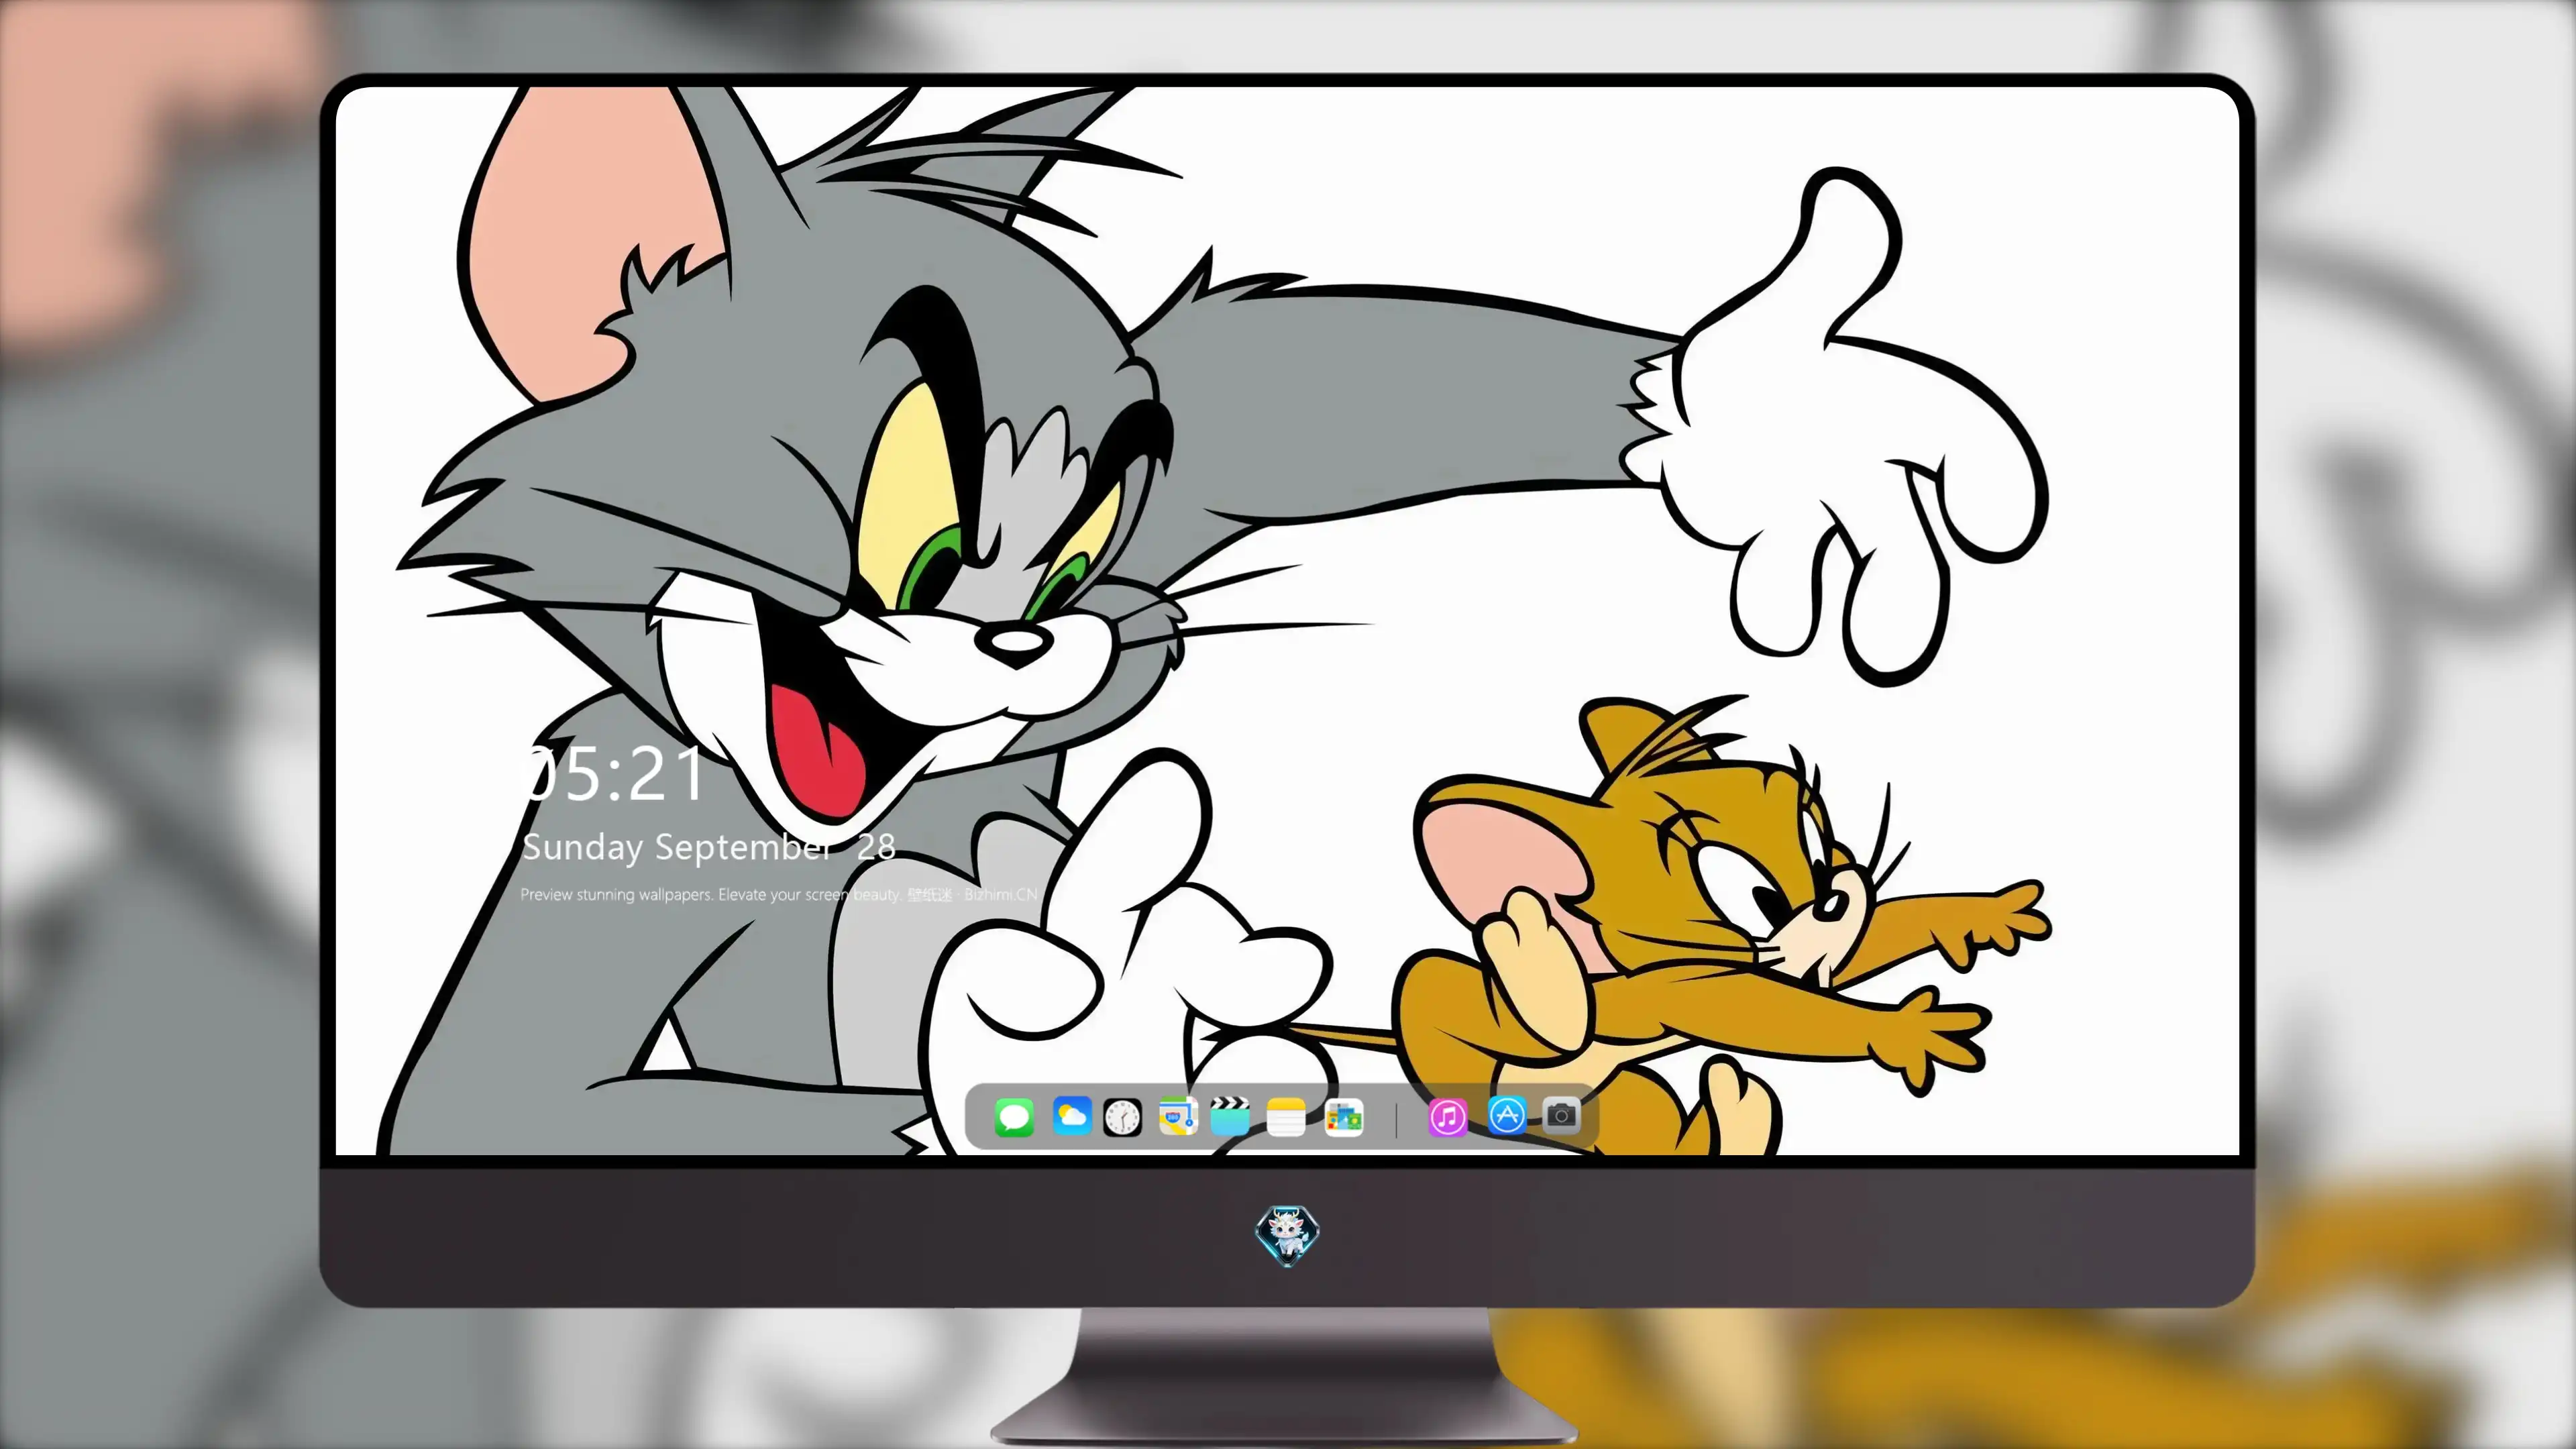This screenshot has width=2576, height=1449.
Task: Launch the pink iTunes music app
Action: pos(1448,1117)
